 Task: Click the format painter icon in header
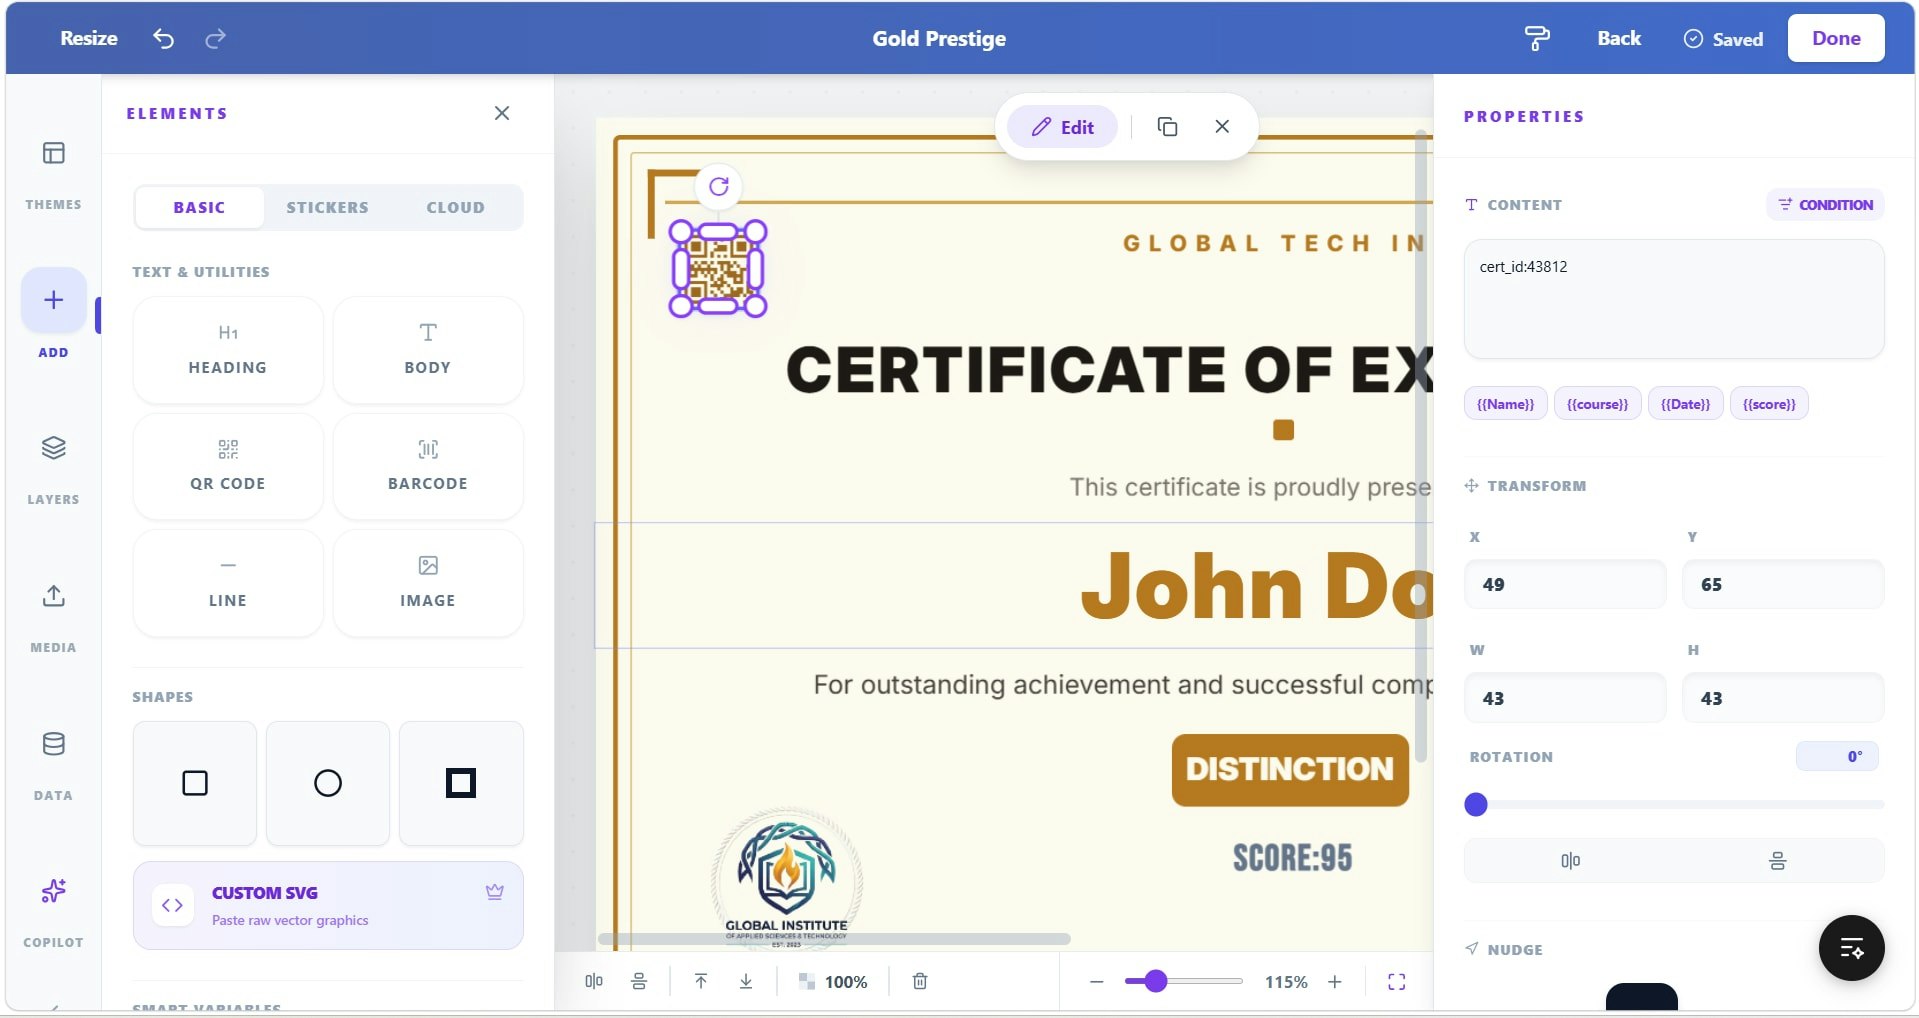(1537, 39)
